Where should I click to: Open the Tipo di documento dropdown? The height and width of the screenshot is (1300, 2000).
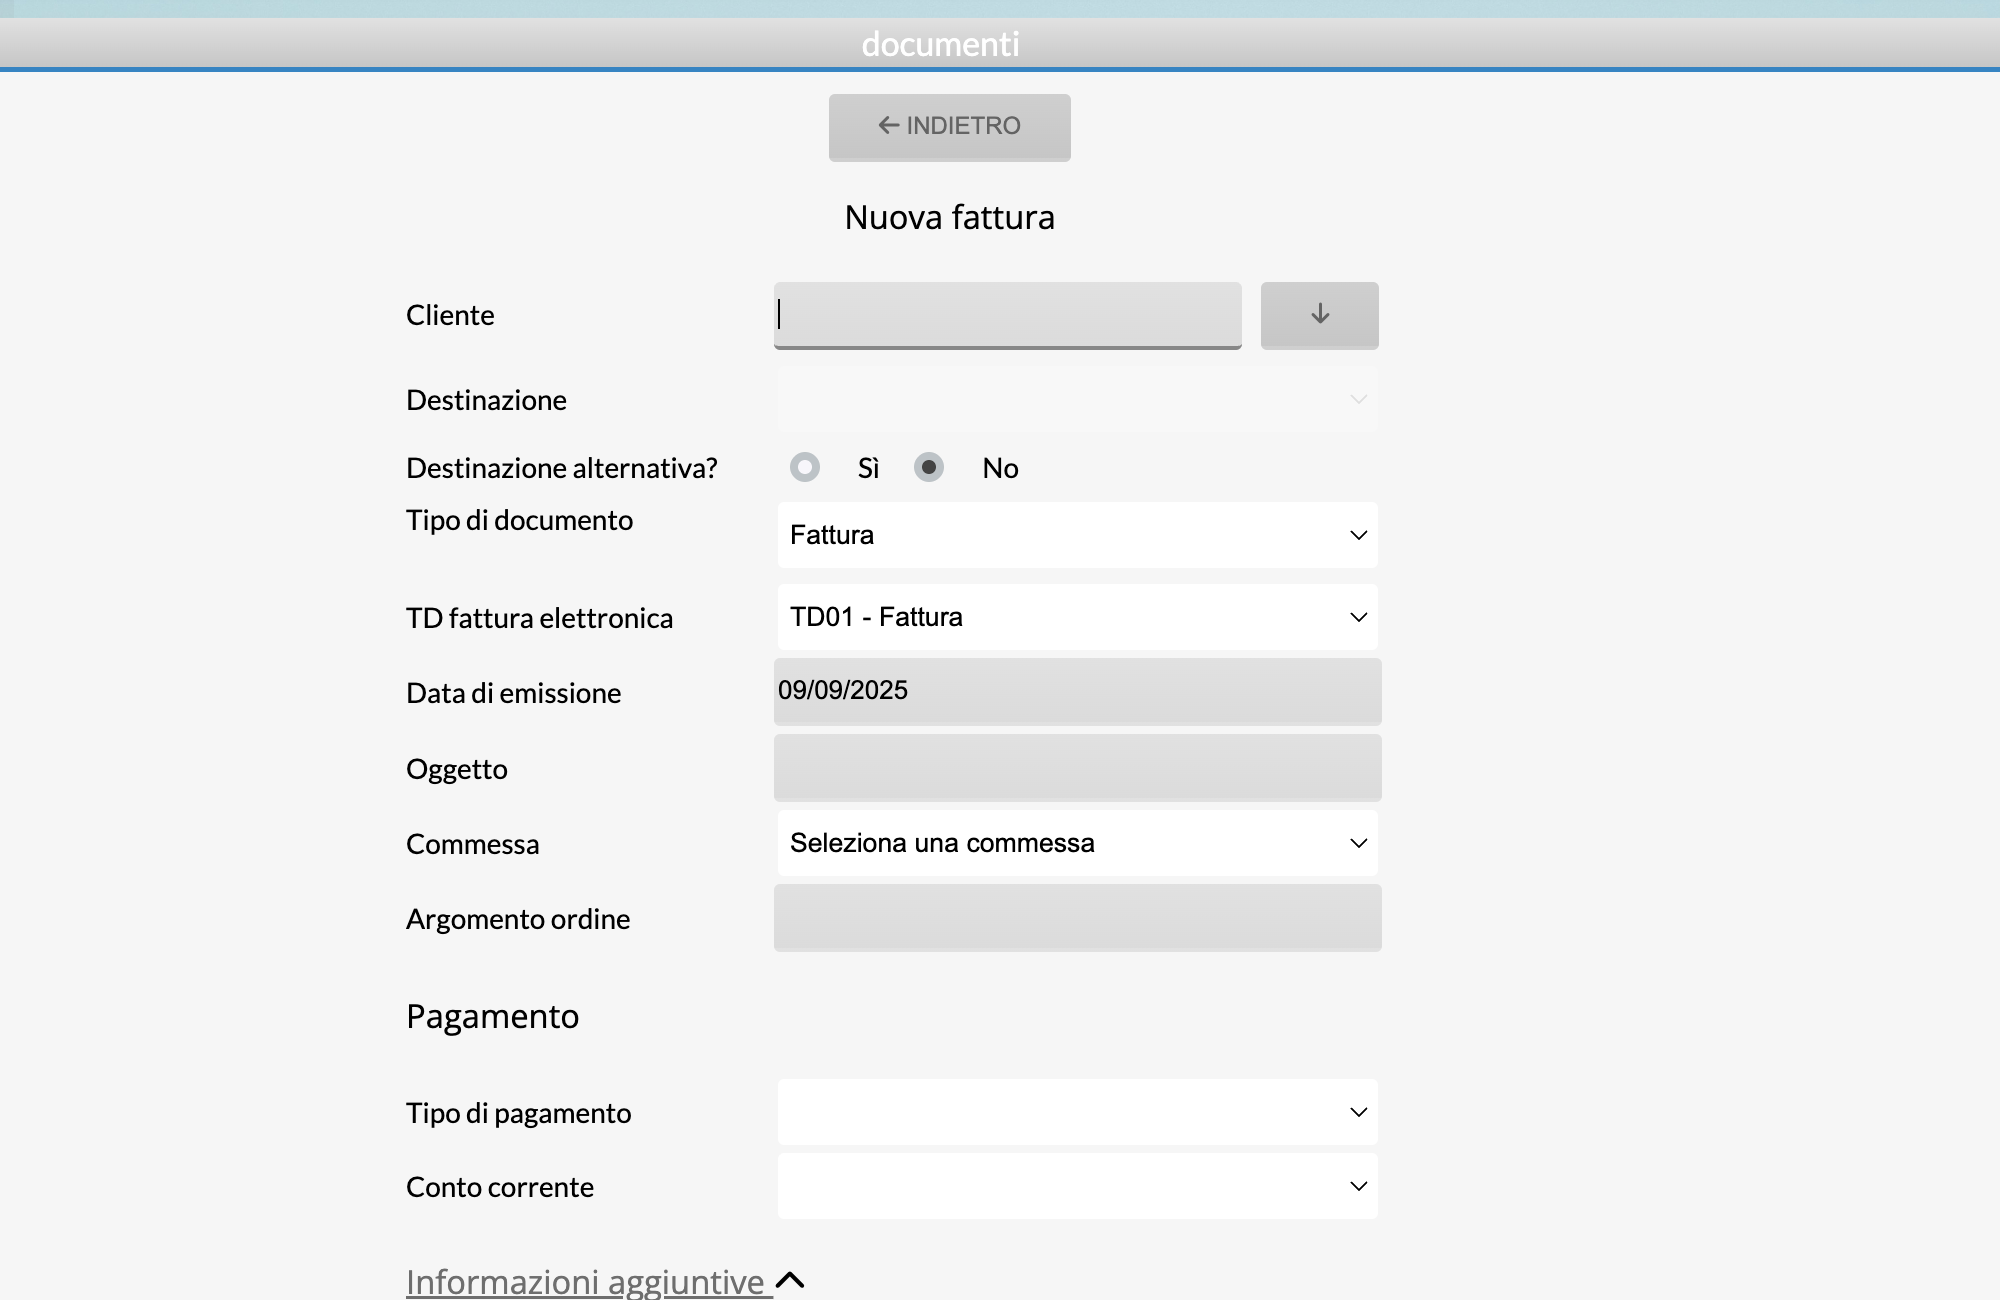1076,535
